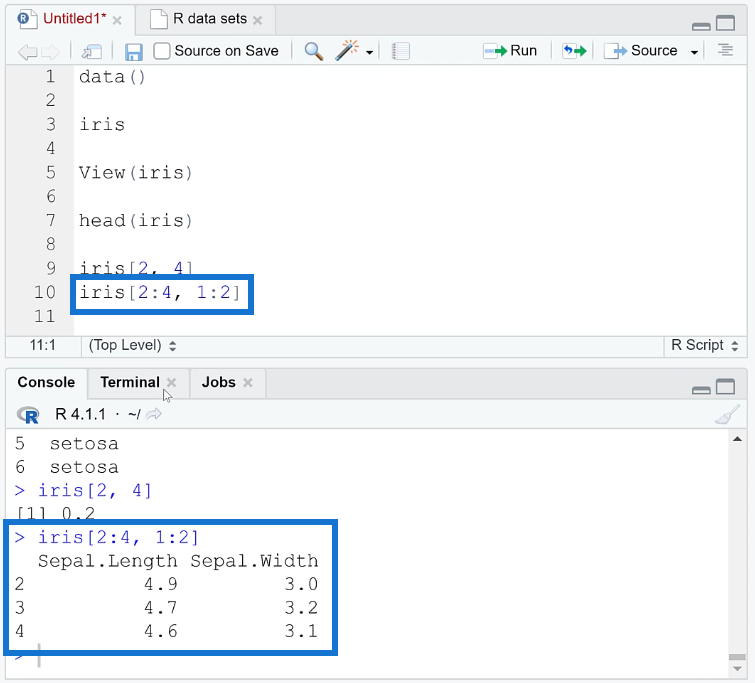The width and height of the screenshot is (755, 683).
Task: Go forward to next source location
Action: [x=50, y=51]
